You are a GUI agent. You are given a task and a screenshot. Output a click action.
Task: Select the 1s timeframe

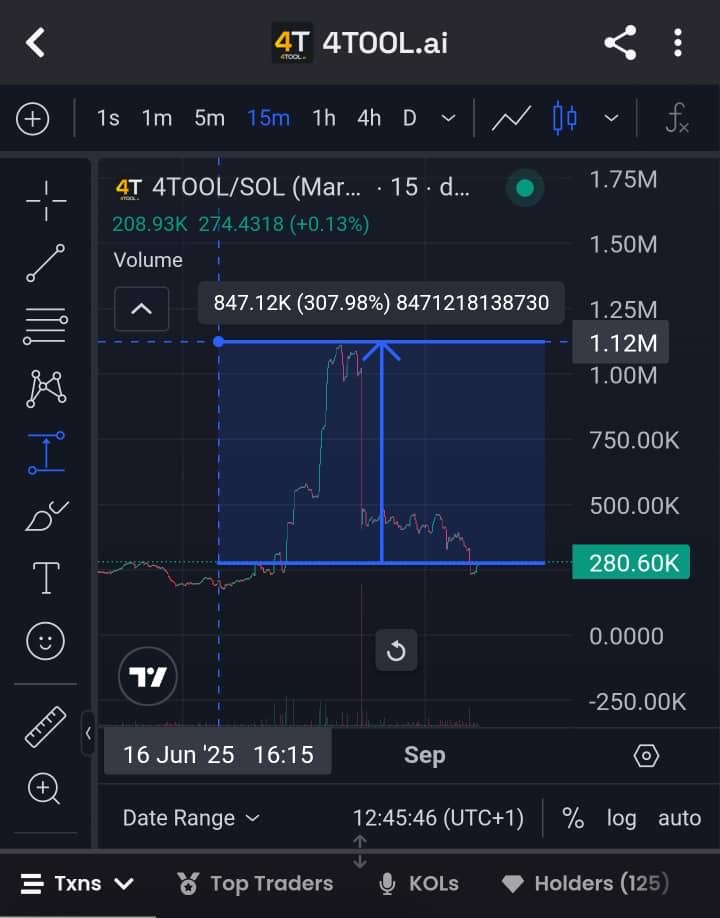(108, 118)
